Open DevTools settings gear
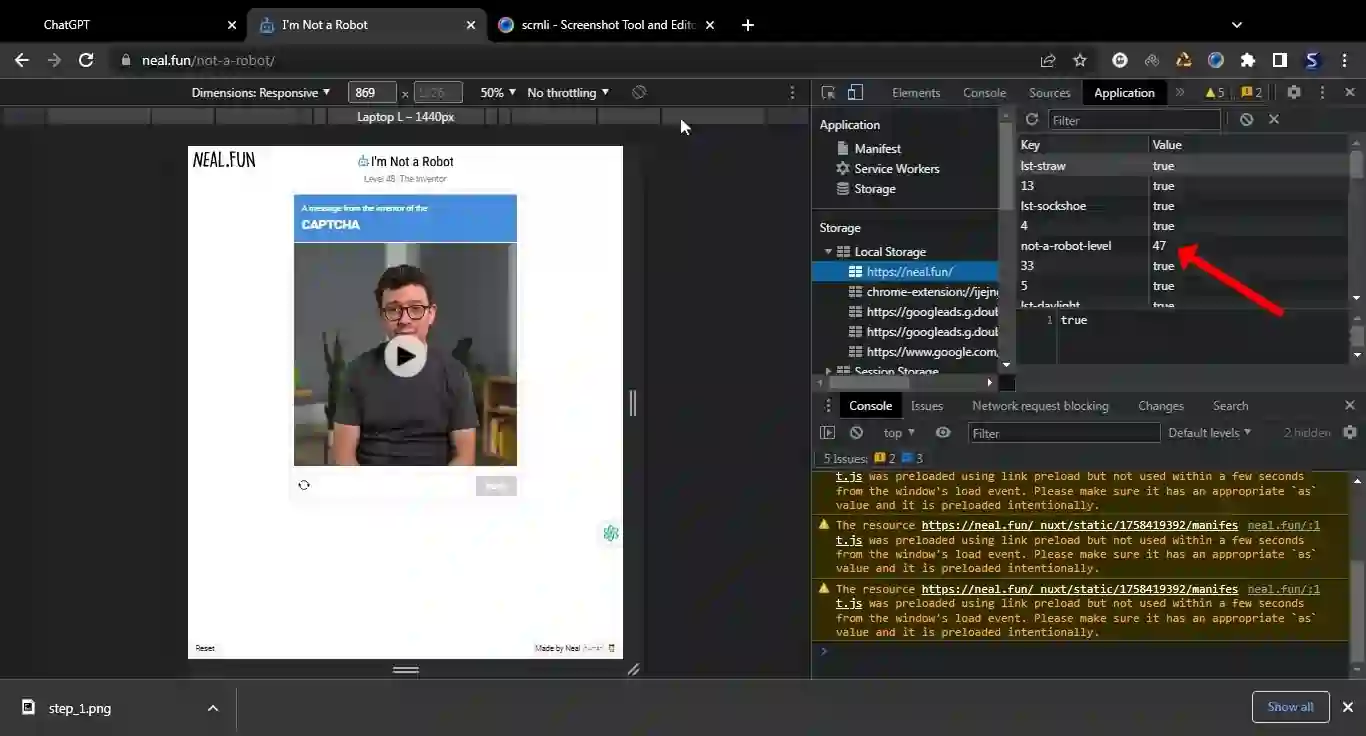Image resolution: width=1366 pixels, height=736 pixels. (x=1294, y=92)
